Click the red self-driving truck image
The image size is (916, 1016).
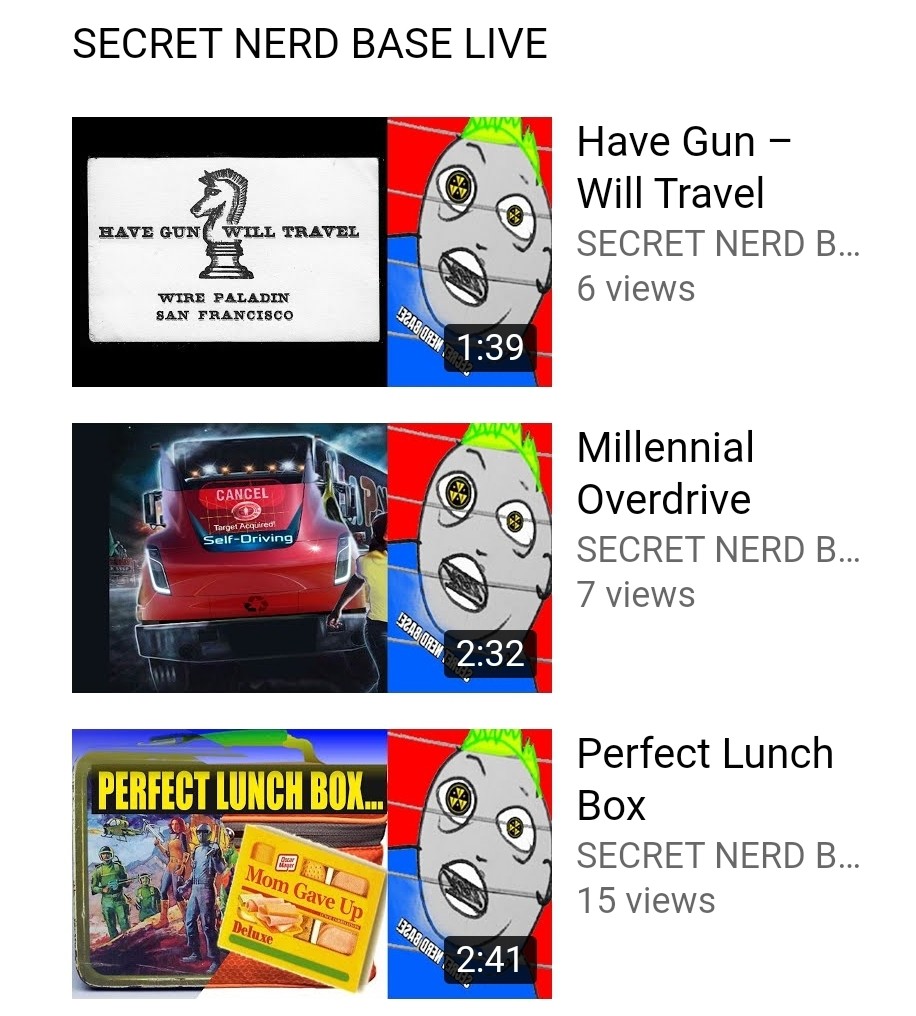click(245, 558)
